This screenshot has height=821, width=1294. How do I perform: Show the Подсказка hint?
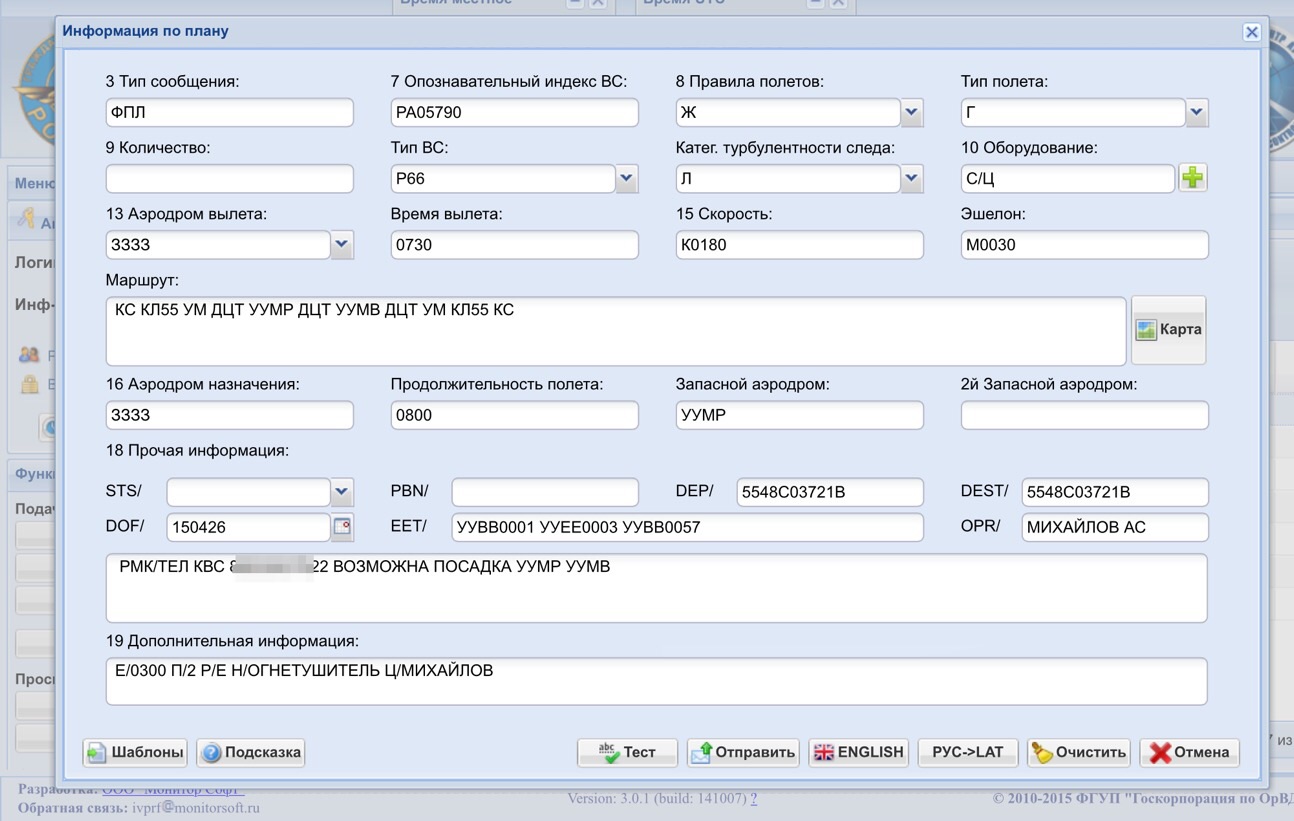[251, 753]
